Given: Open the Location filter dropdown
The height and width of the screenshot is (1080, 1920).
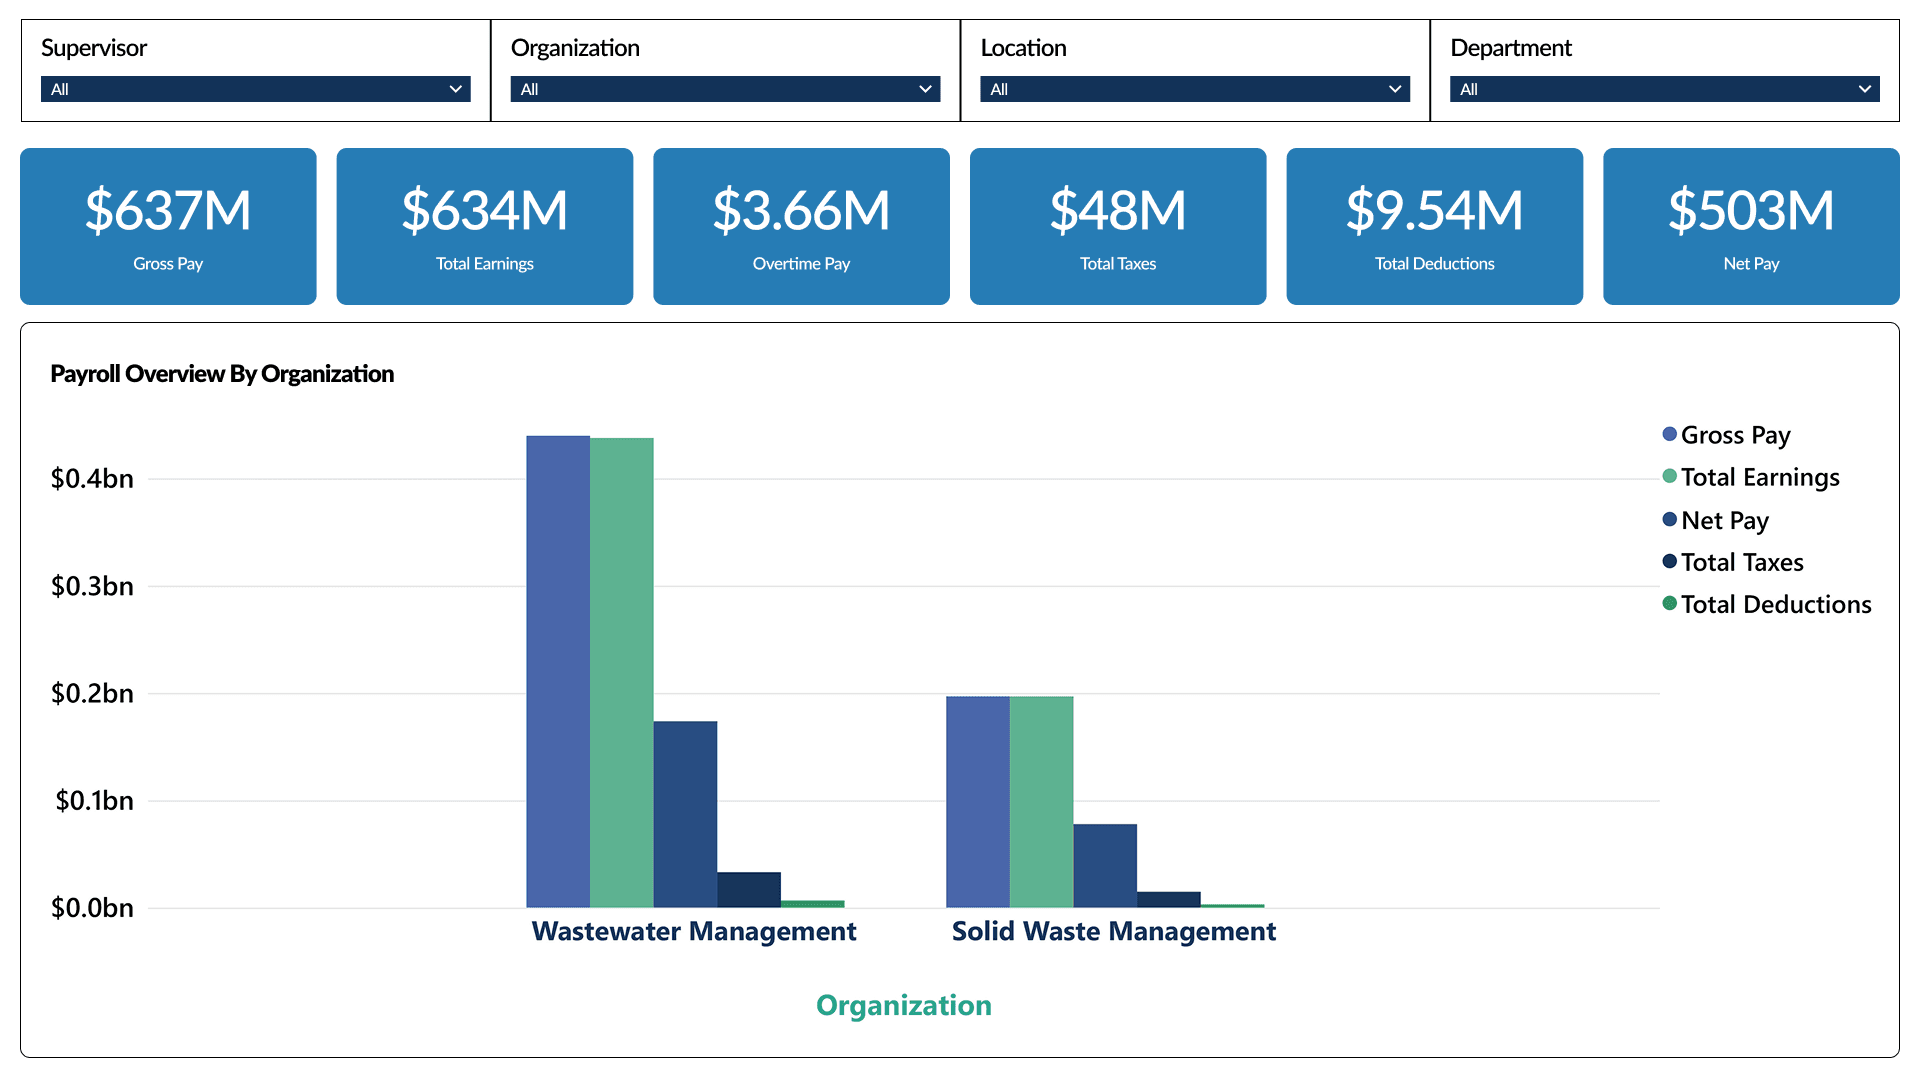Looking at the screenshot, I should (1194, 89).
